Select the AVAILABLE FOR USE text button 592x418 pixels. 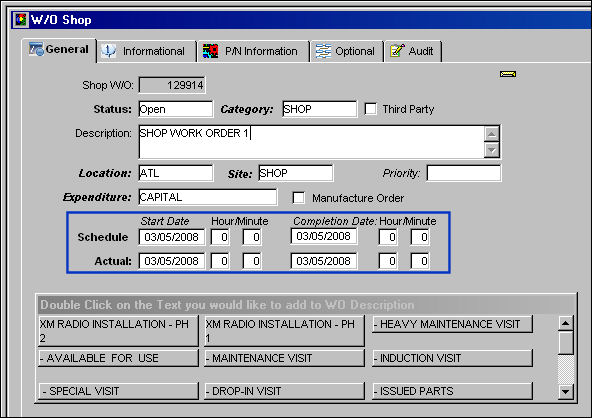(x=118, y=358)
